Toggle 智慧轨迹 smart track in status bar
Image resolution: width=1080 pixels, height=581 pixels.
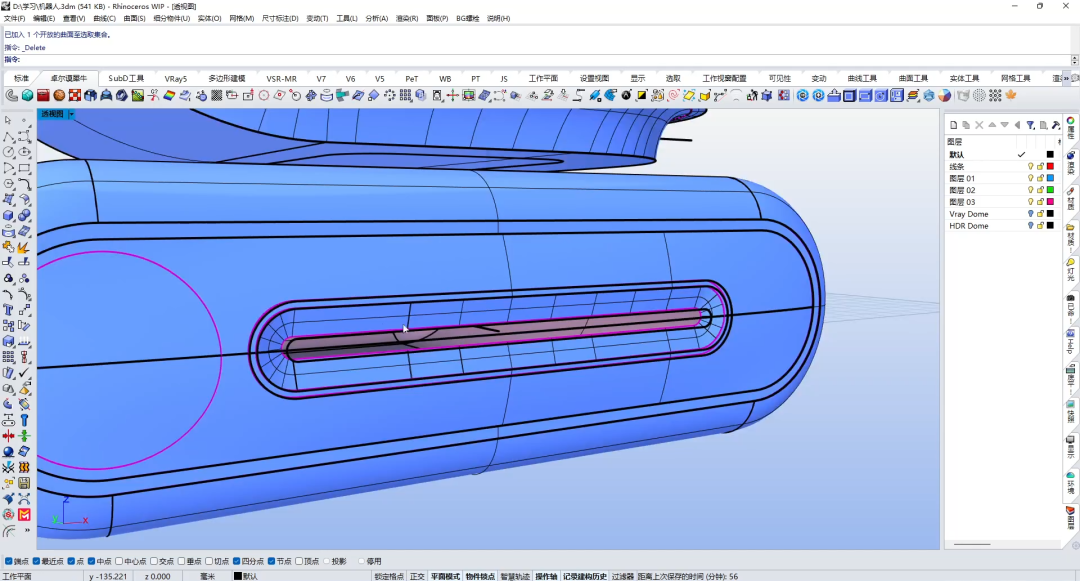pyautogui.click(x=515, y=576)
